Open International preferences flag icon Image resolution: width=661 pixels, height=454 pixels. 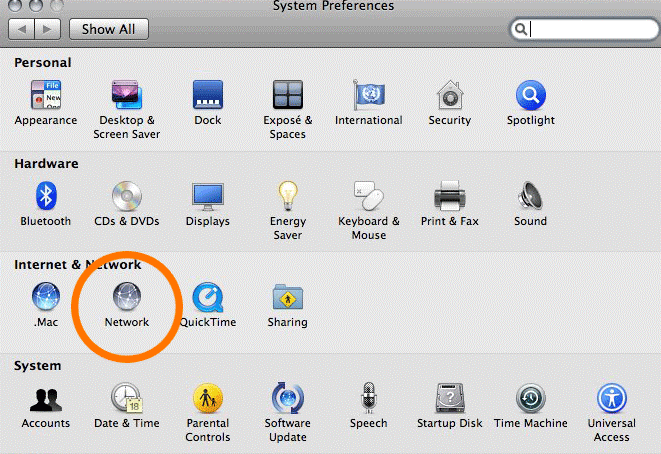(x=369, y=94)
